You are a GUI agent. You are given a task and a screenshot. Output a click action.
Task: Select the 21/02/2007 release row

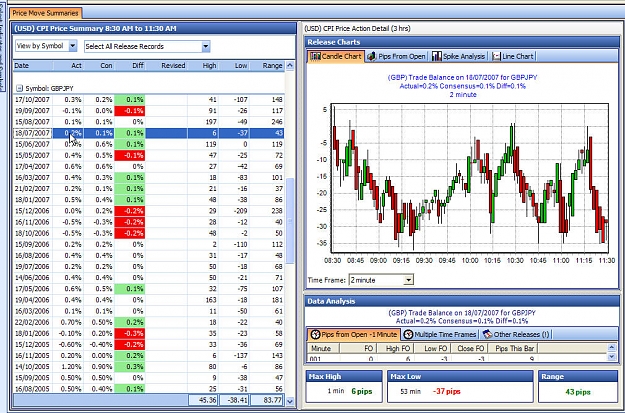click(149, 189)
